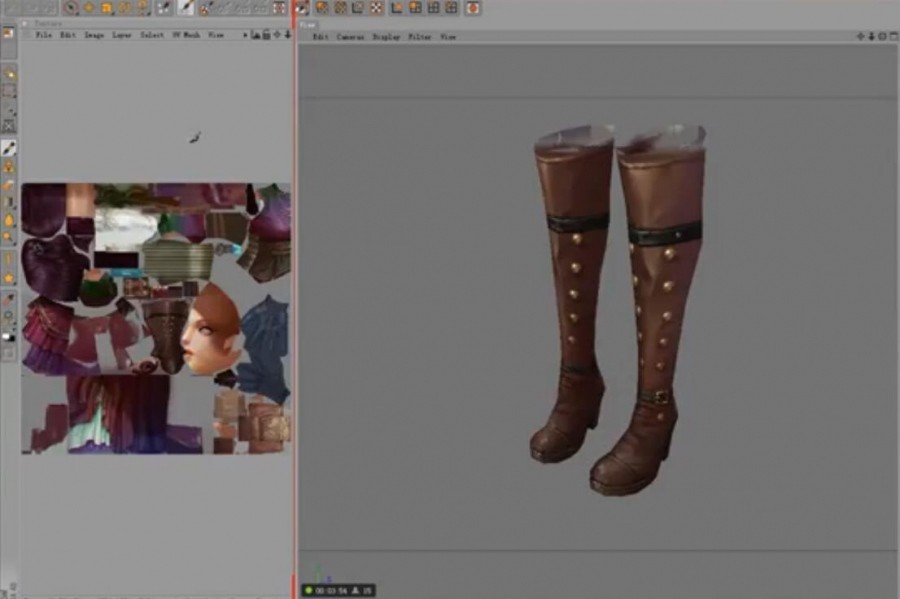The width and height of the screenshot is (900, 599).
Task: Click the highlighted brush icon in top toolbar
Action: click(185, 7)
